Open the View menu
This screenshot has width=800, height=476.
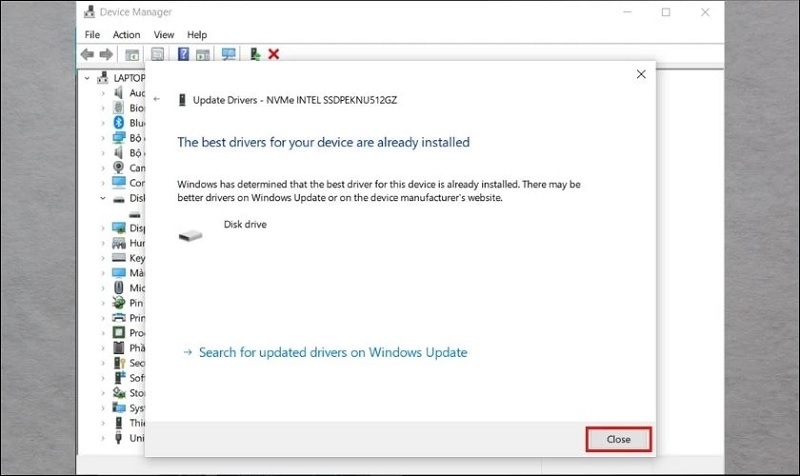164,34
